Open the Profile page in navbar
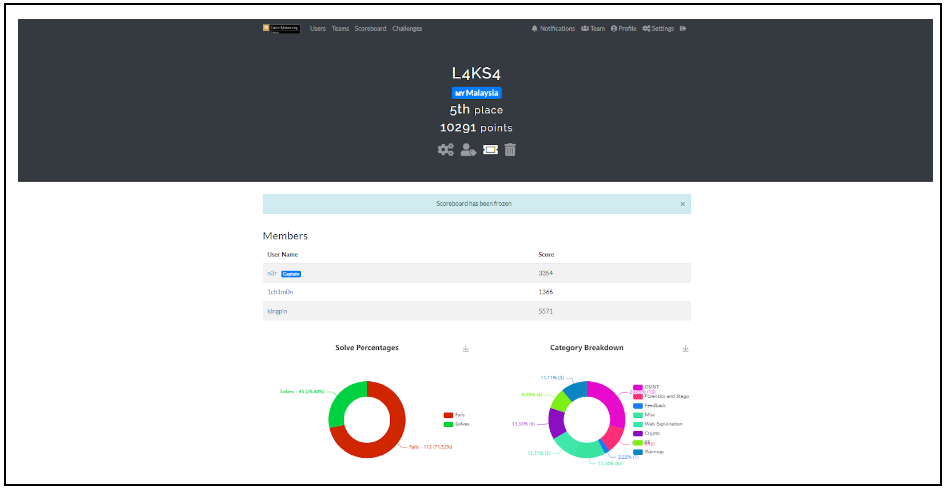Screen dimensions: 944x490 click(624, 29)
